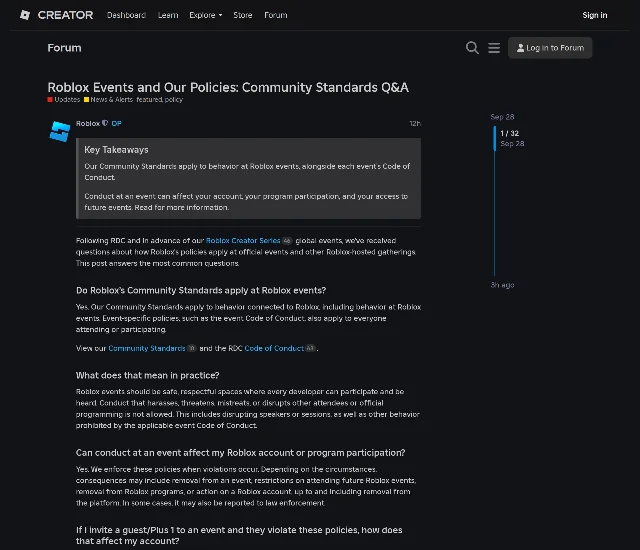Open the Learn nav item
640x550 pixels.
click(168, 15)
